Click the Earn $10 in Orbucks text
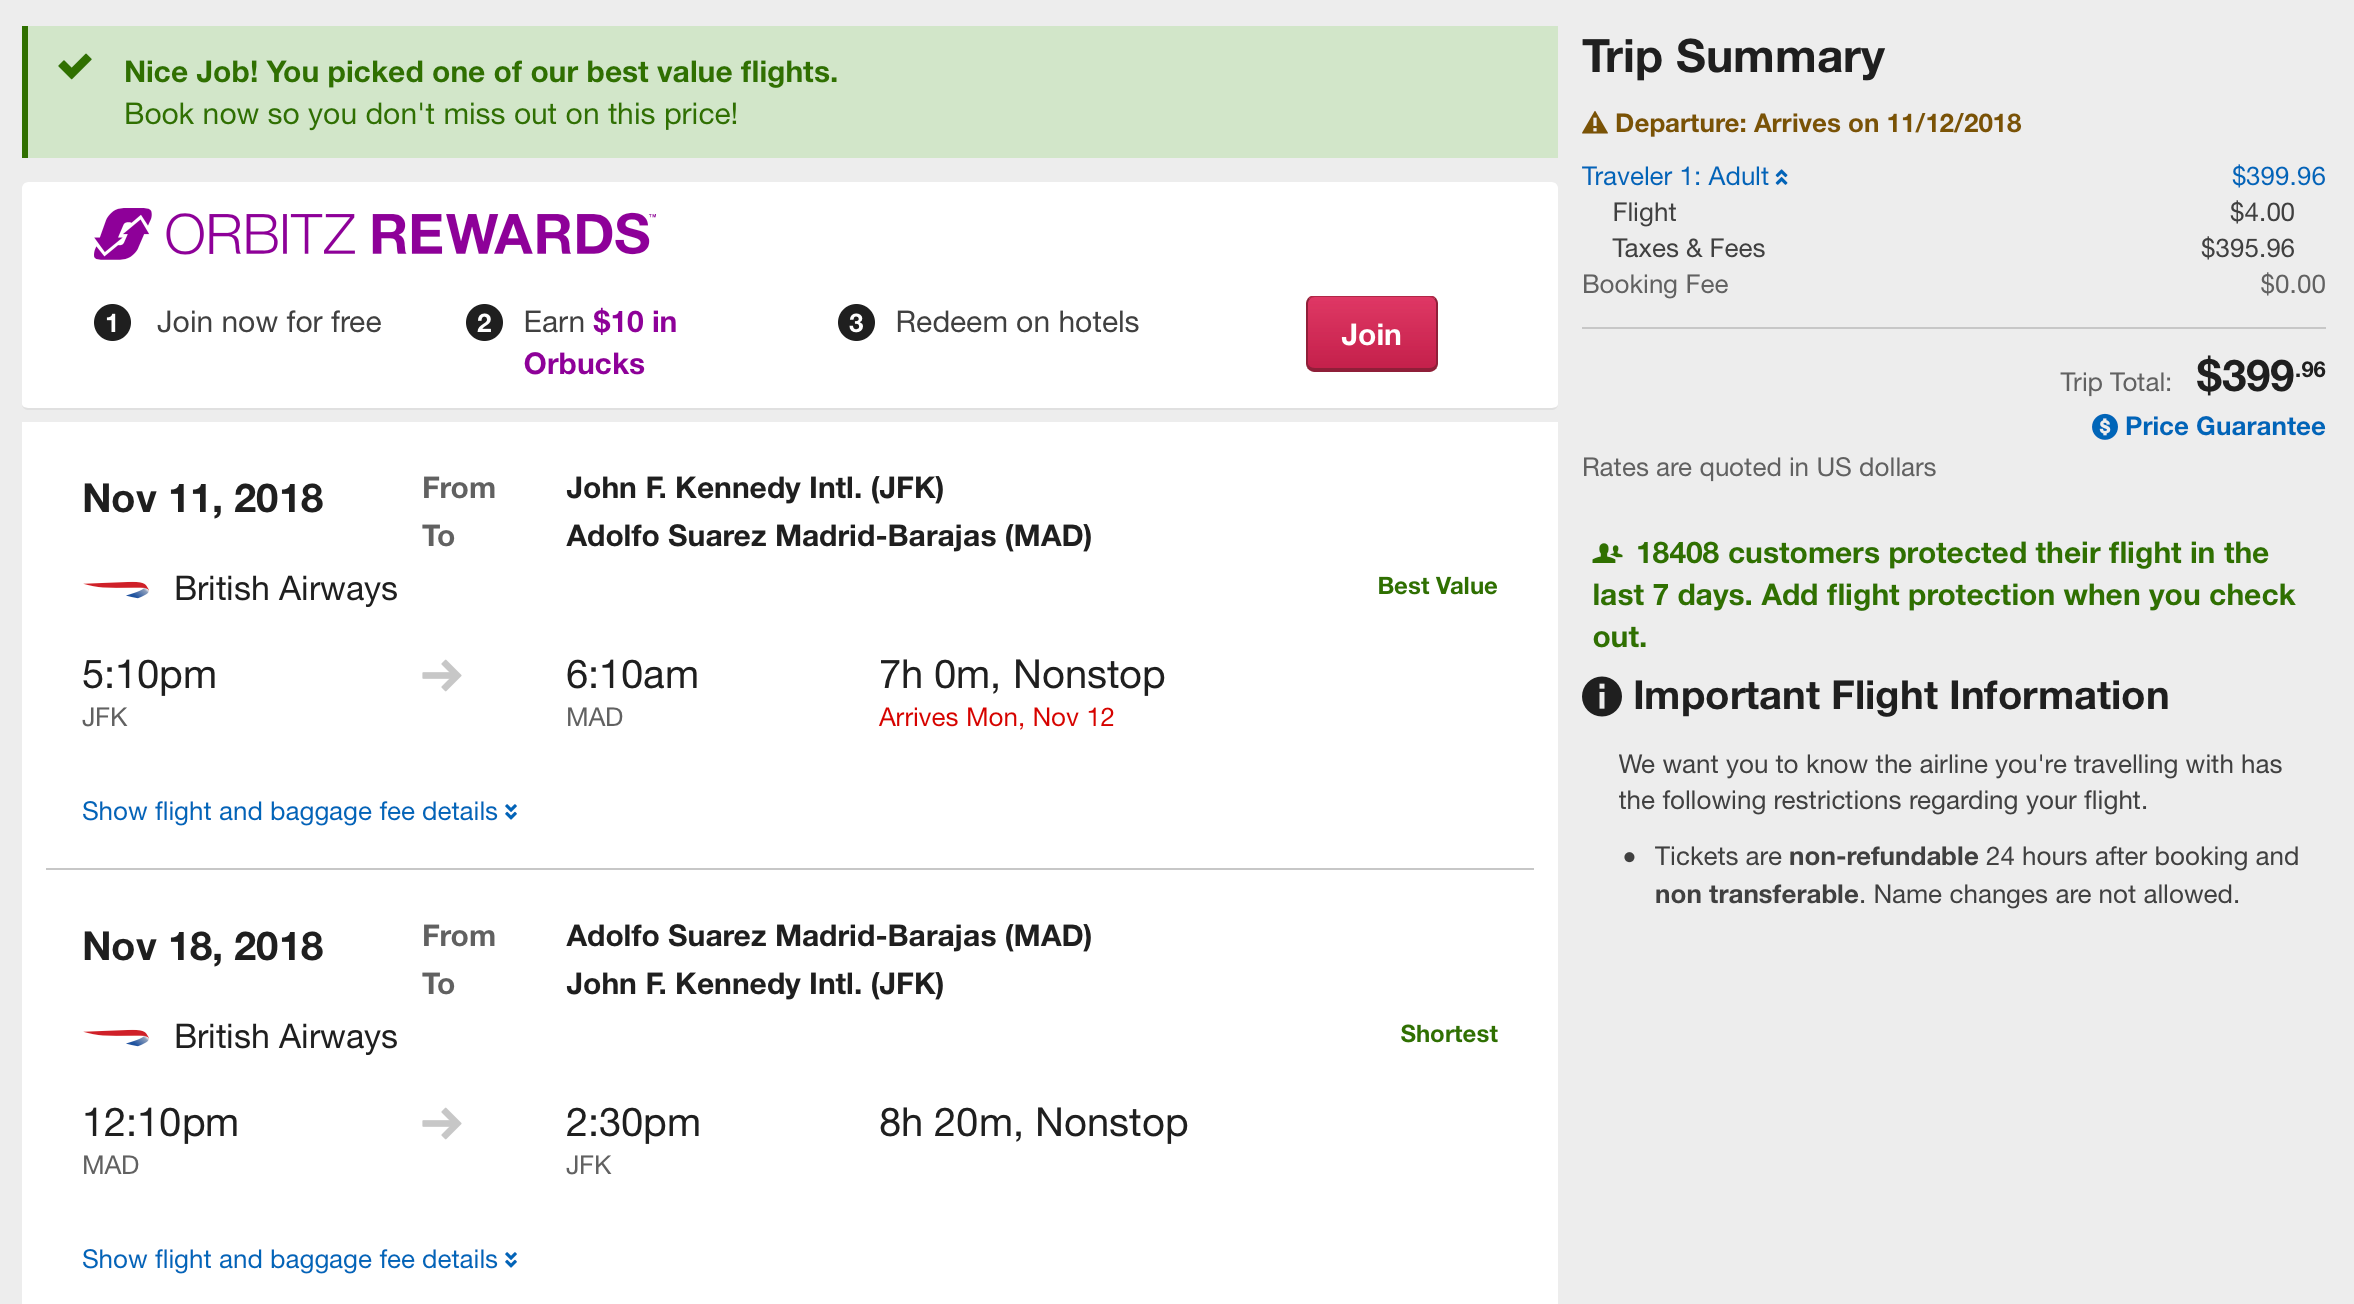The height and width of the screenshot is (1304, 2354). click(x=599, y=342)
